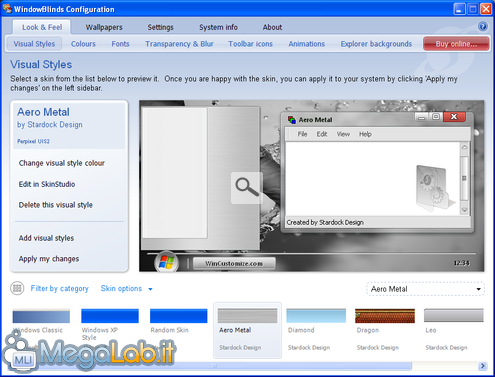The image size is (495, 377).
Task: Click Add visual styles
Action: pyautogui.click(x=46, y=238)
